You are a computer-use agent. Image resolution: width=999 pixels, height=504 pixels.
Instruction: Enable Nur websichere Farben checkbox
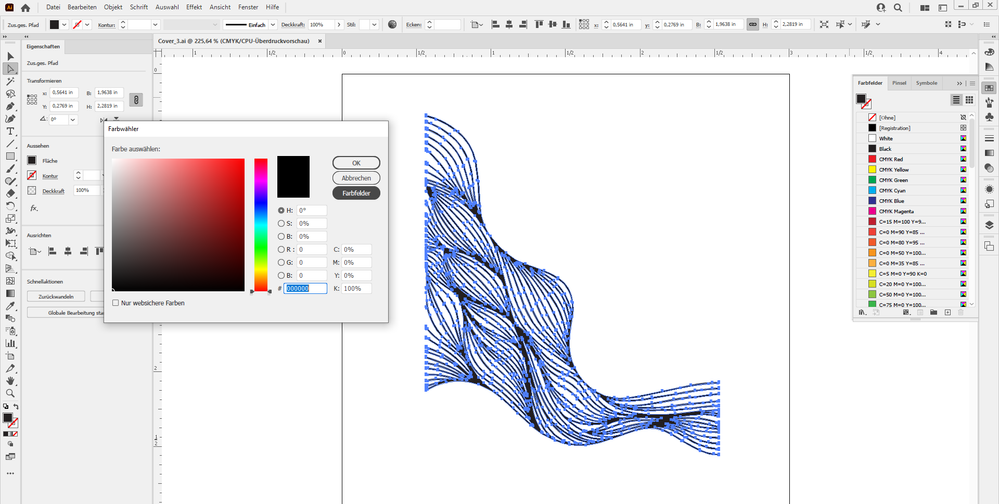point(115,303)
